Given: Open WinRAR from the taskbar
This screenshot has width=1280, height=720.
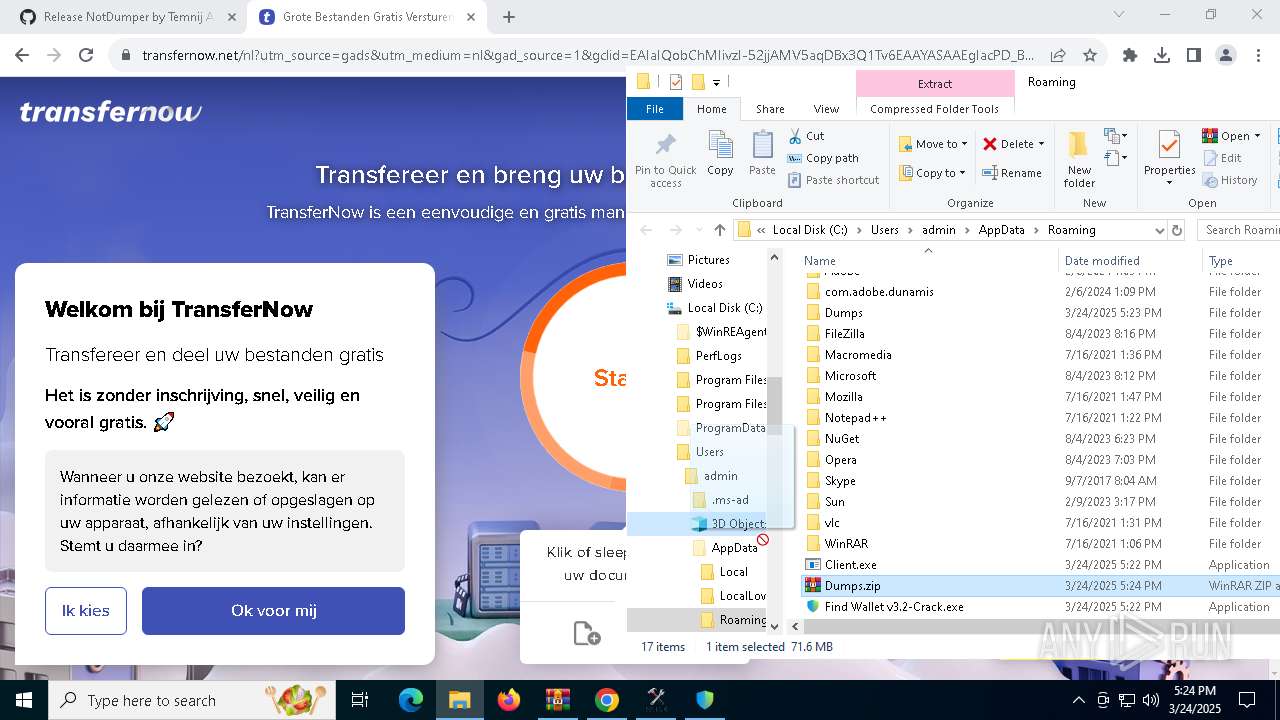Looking at the screenshot, I should click(558, 700).
